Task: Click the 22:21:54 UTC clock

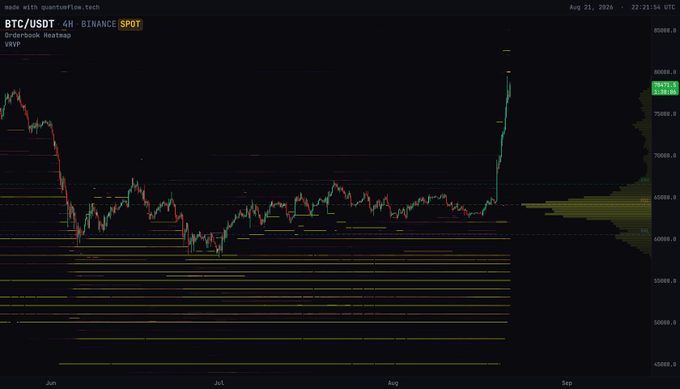Action: 653,7
